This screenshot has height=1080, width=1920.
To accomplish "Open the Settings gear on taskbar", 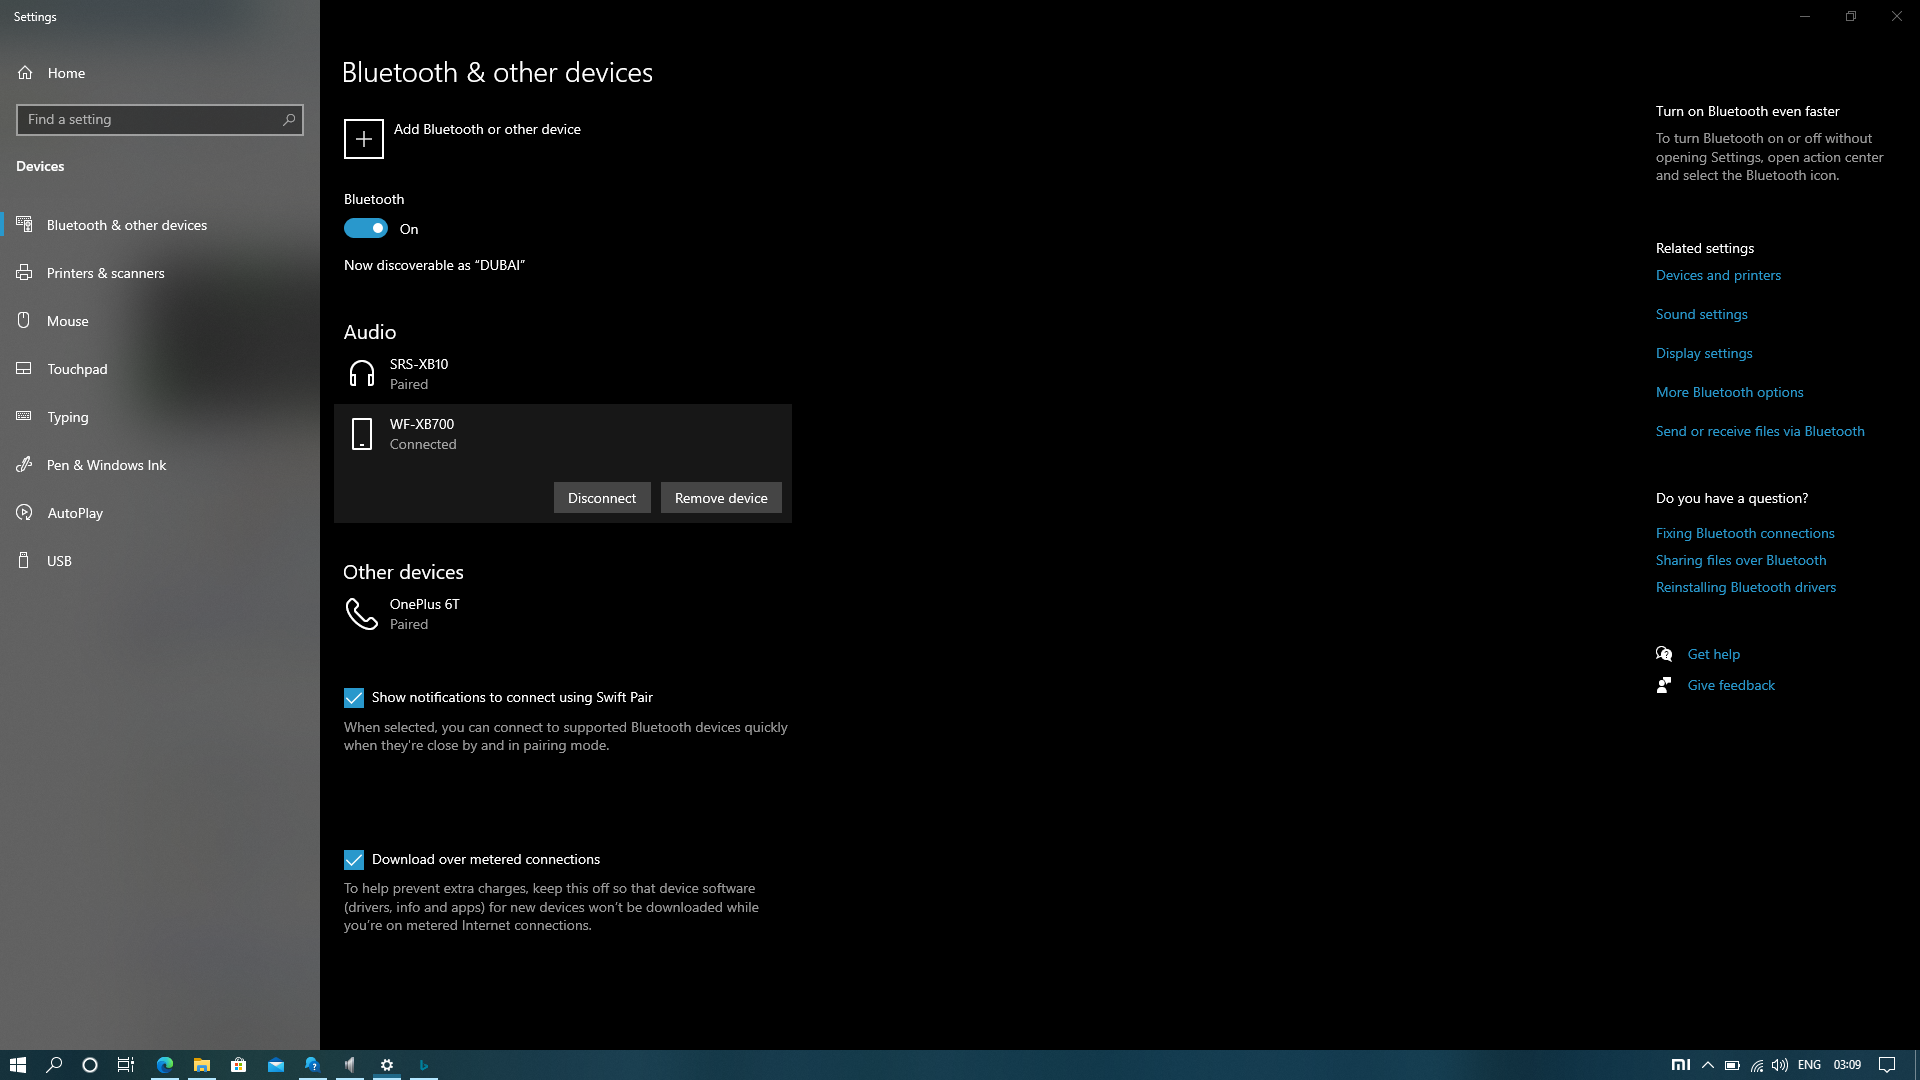I will [387, 1065].
